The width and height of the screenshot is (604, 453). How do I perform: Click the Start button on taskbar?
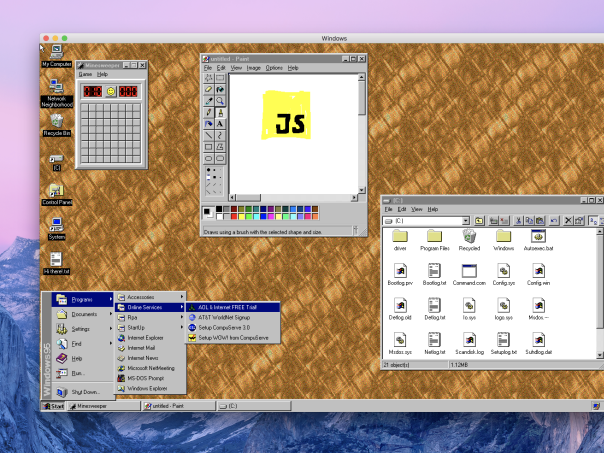coord(53,407)
